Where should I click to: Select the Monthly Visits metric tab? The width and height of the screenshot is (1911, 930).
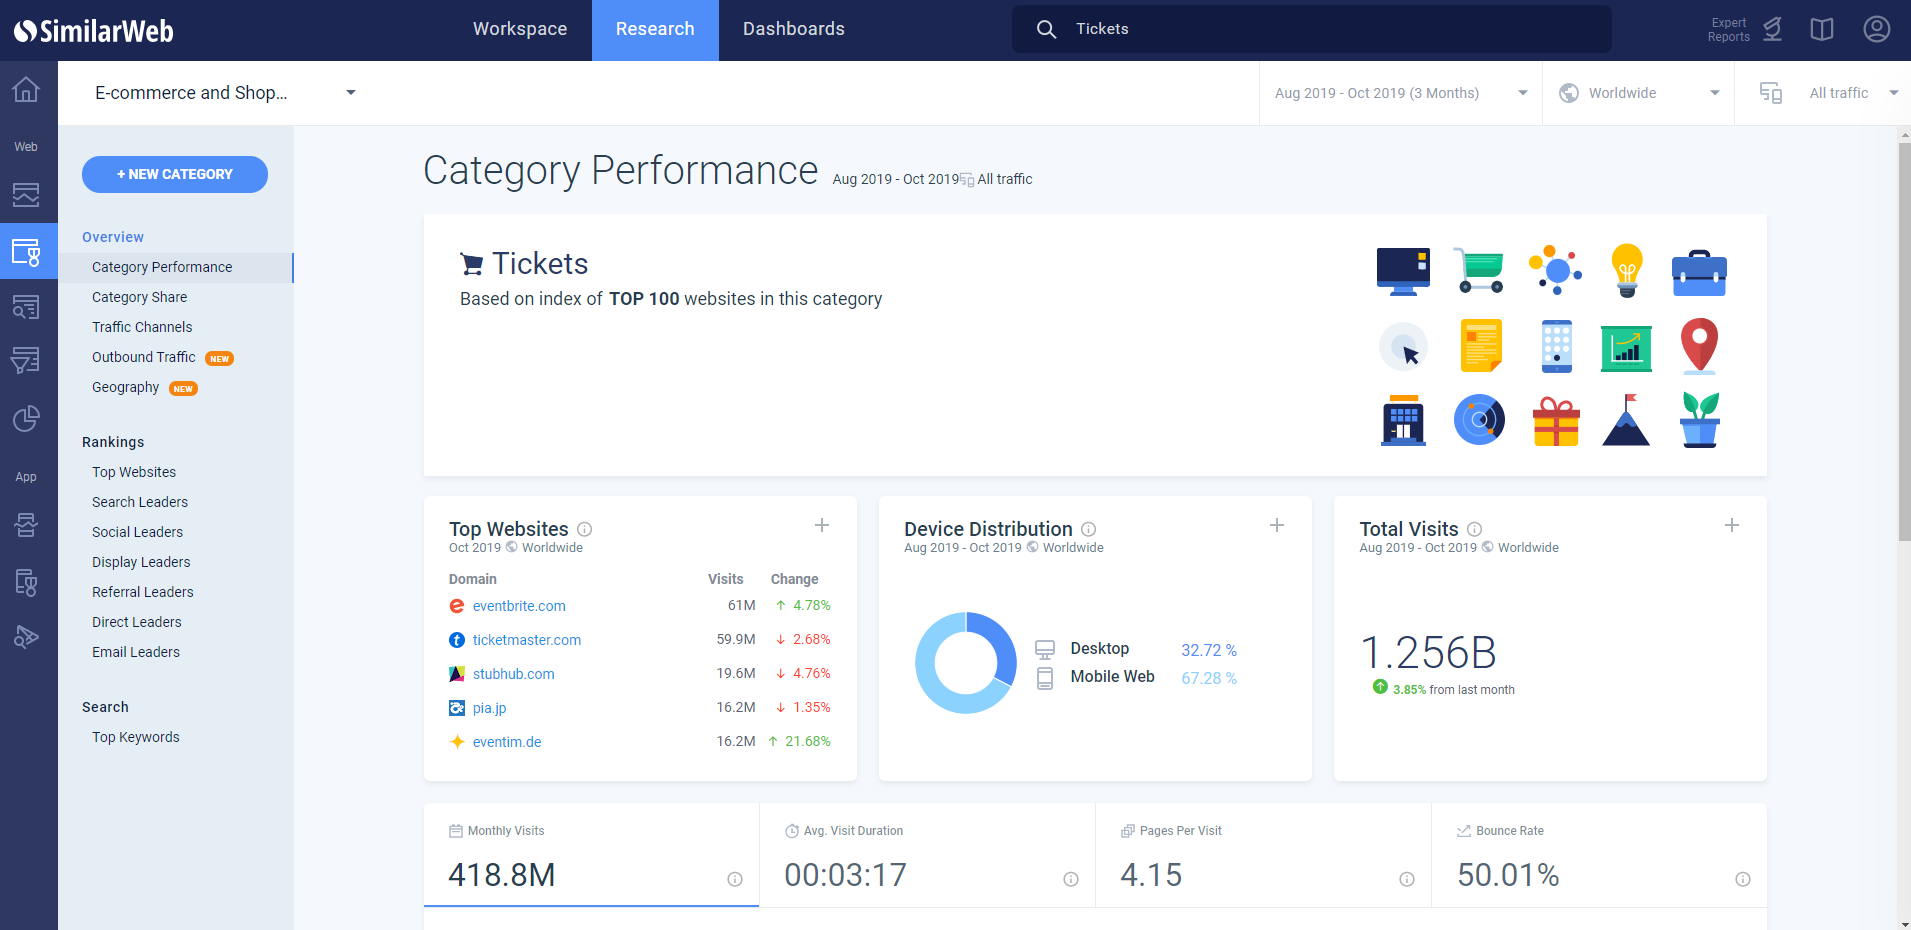pos(591,855)
